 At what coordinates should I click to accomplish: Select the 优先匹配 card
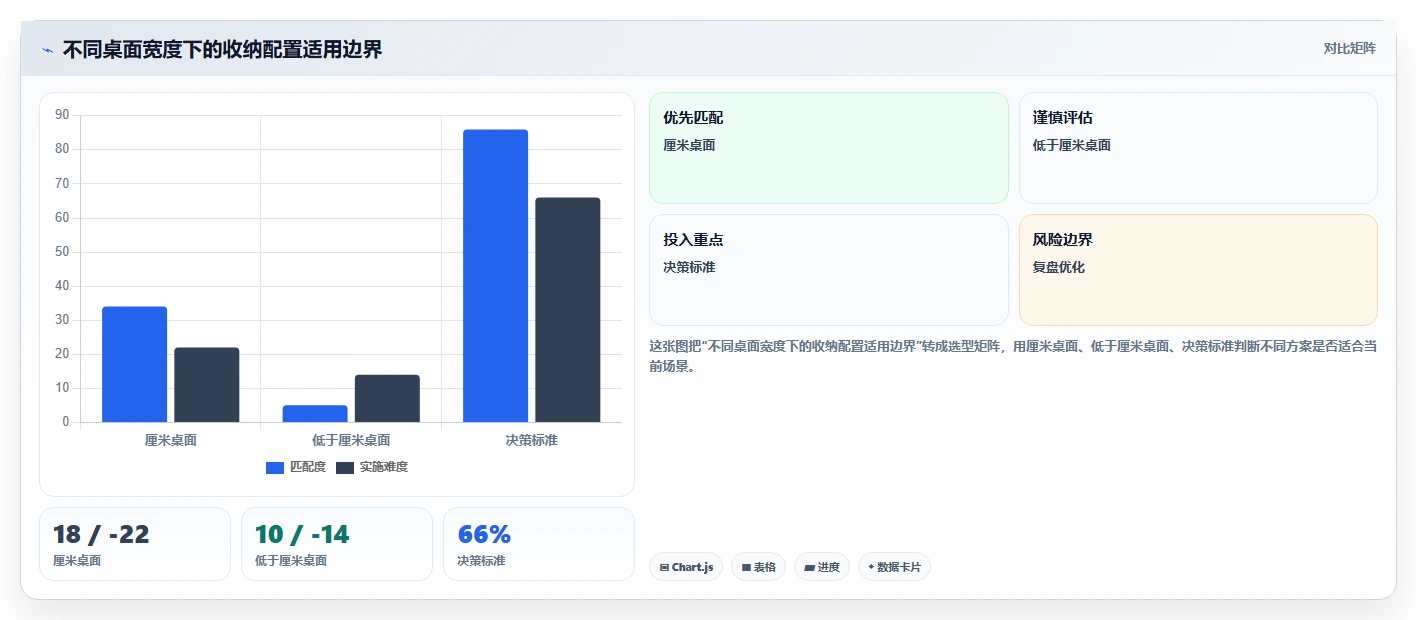coord(829,148)
